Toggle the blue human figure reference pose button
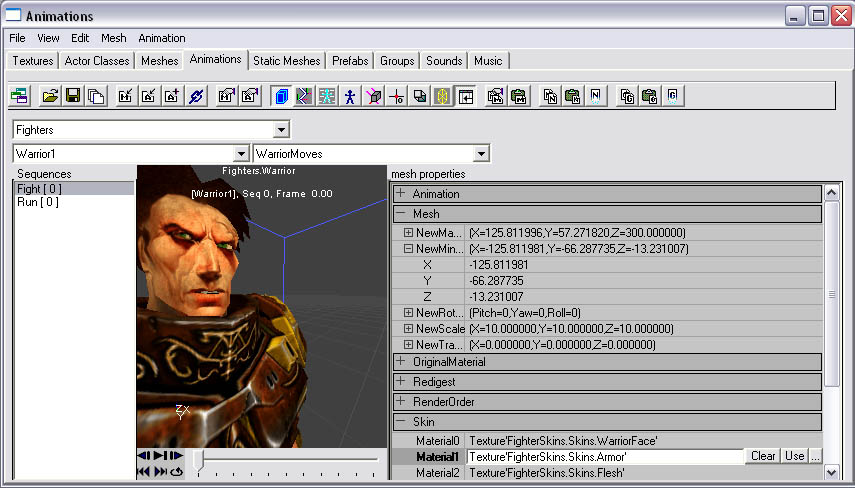 point(350,96)
